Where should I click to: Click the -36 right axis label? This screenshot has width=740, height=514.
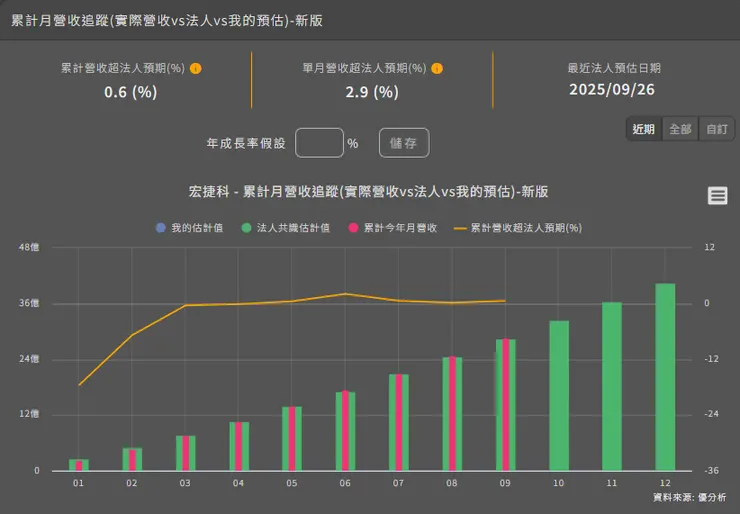tap(711, 471)
